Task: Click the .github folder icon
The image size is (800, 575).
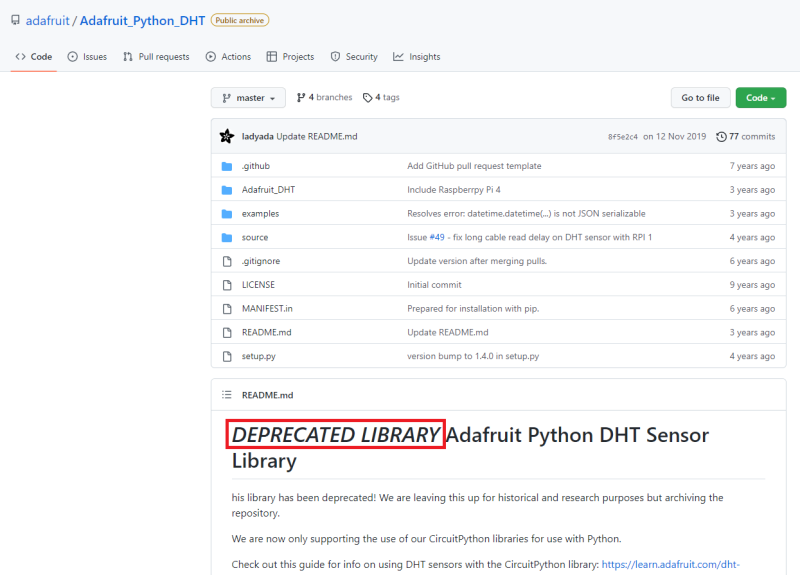Action: coord(227,166)
